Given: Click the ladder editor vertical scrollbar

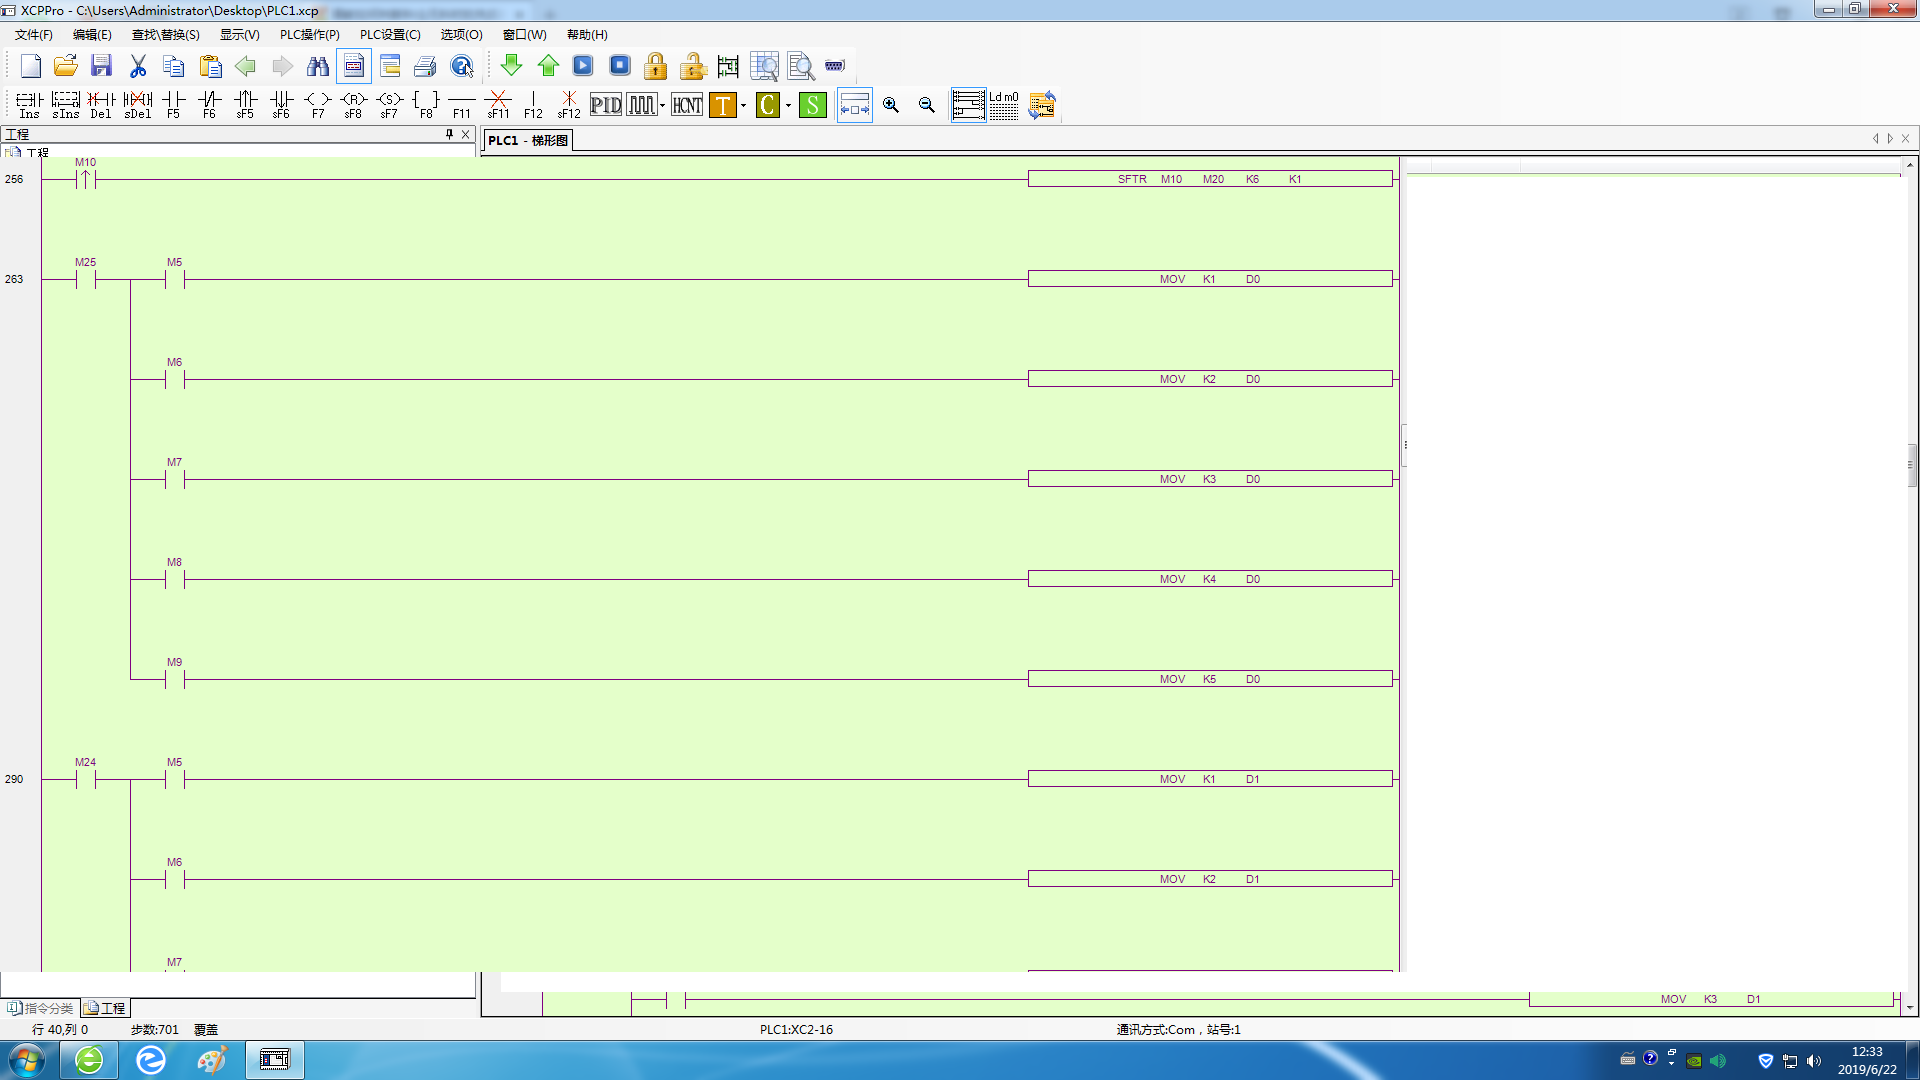Looking at the screenshot, I should pyautogui.click(x=1910, y=465).
